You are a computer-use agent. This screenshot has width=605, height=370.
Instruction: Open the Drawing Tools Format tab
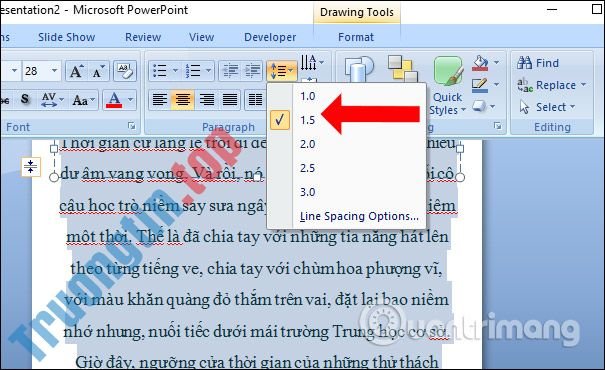(356, 37)
